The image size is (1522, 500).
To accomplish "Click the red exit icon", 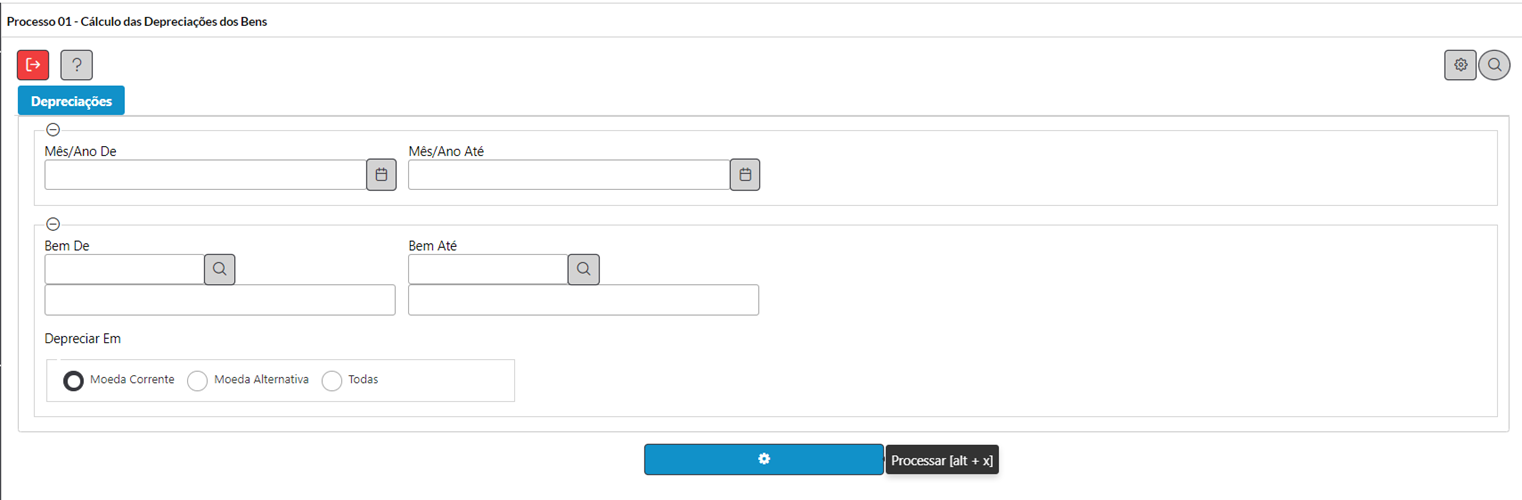I will (33, 65).
